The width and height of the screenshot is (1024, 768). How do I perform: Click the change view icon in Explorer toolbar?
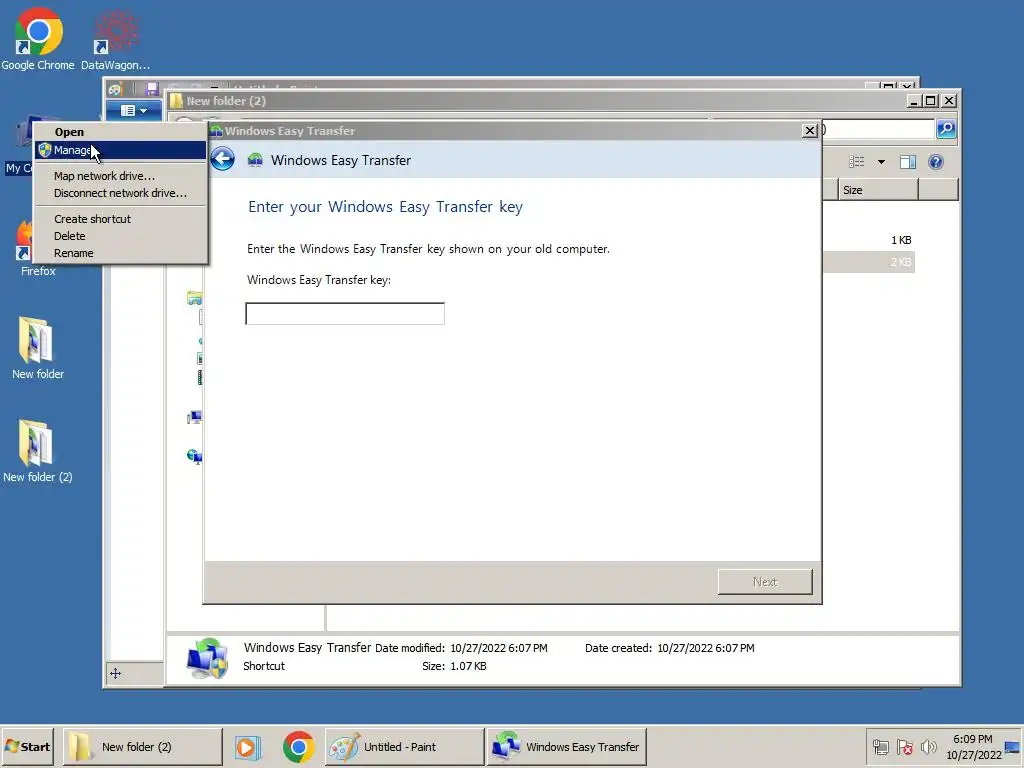[x=857, y=162]
